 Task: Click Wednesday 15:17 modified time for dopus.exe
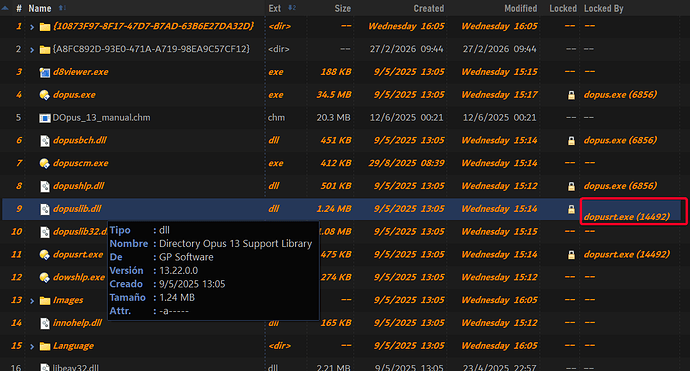499,95
